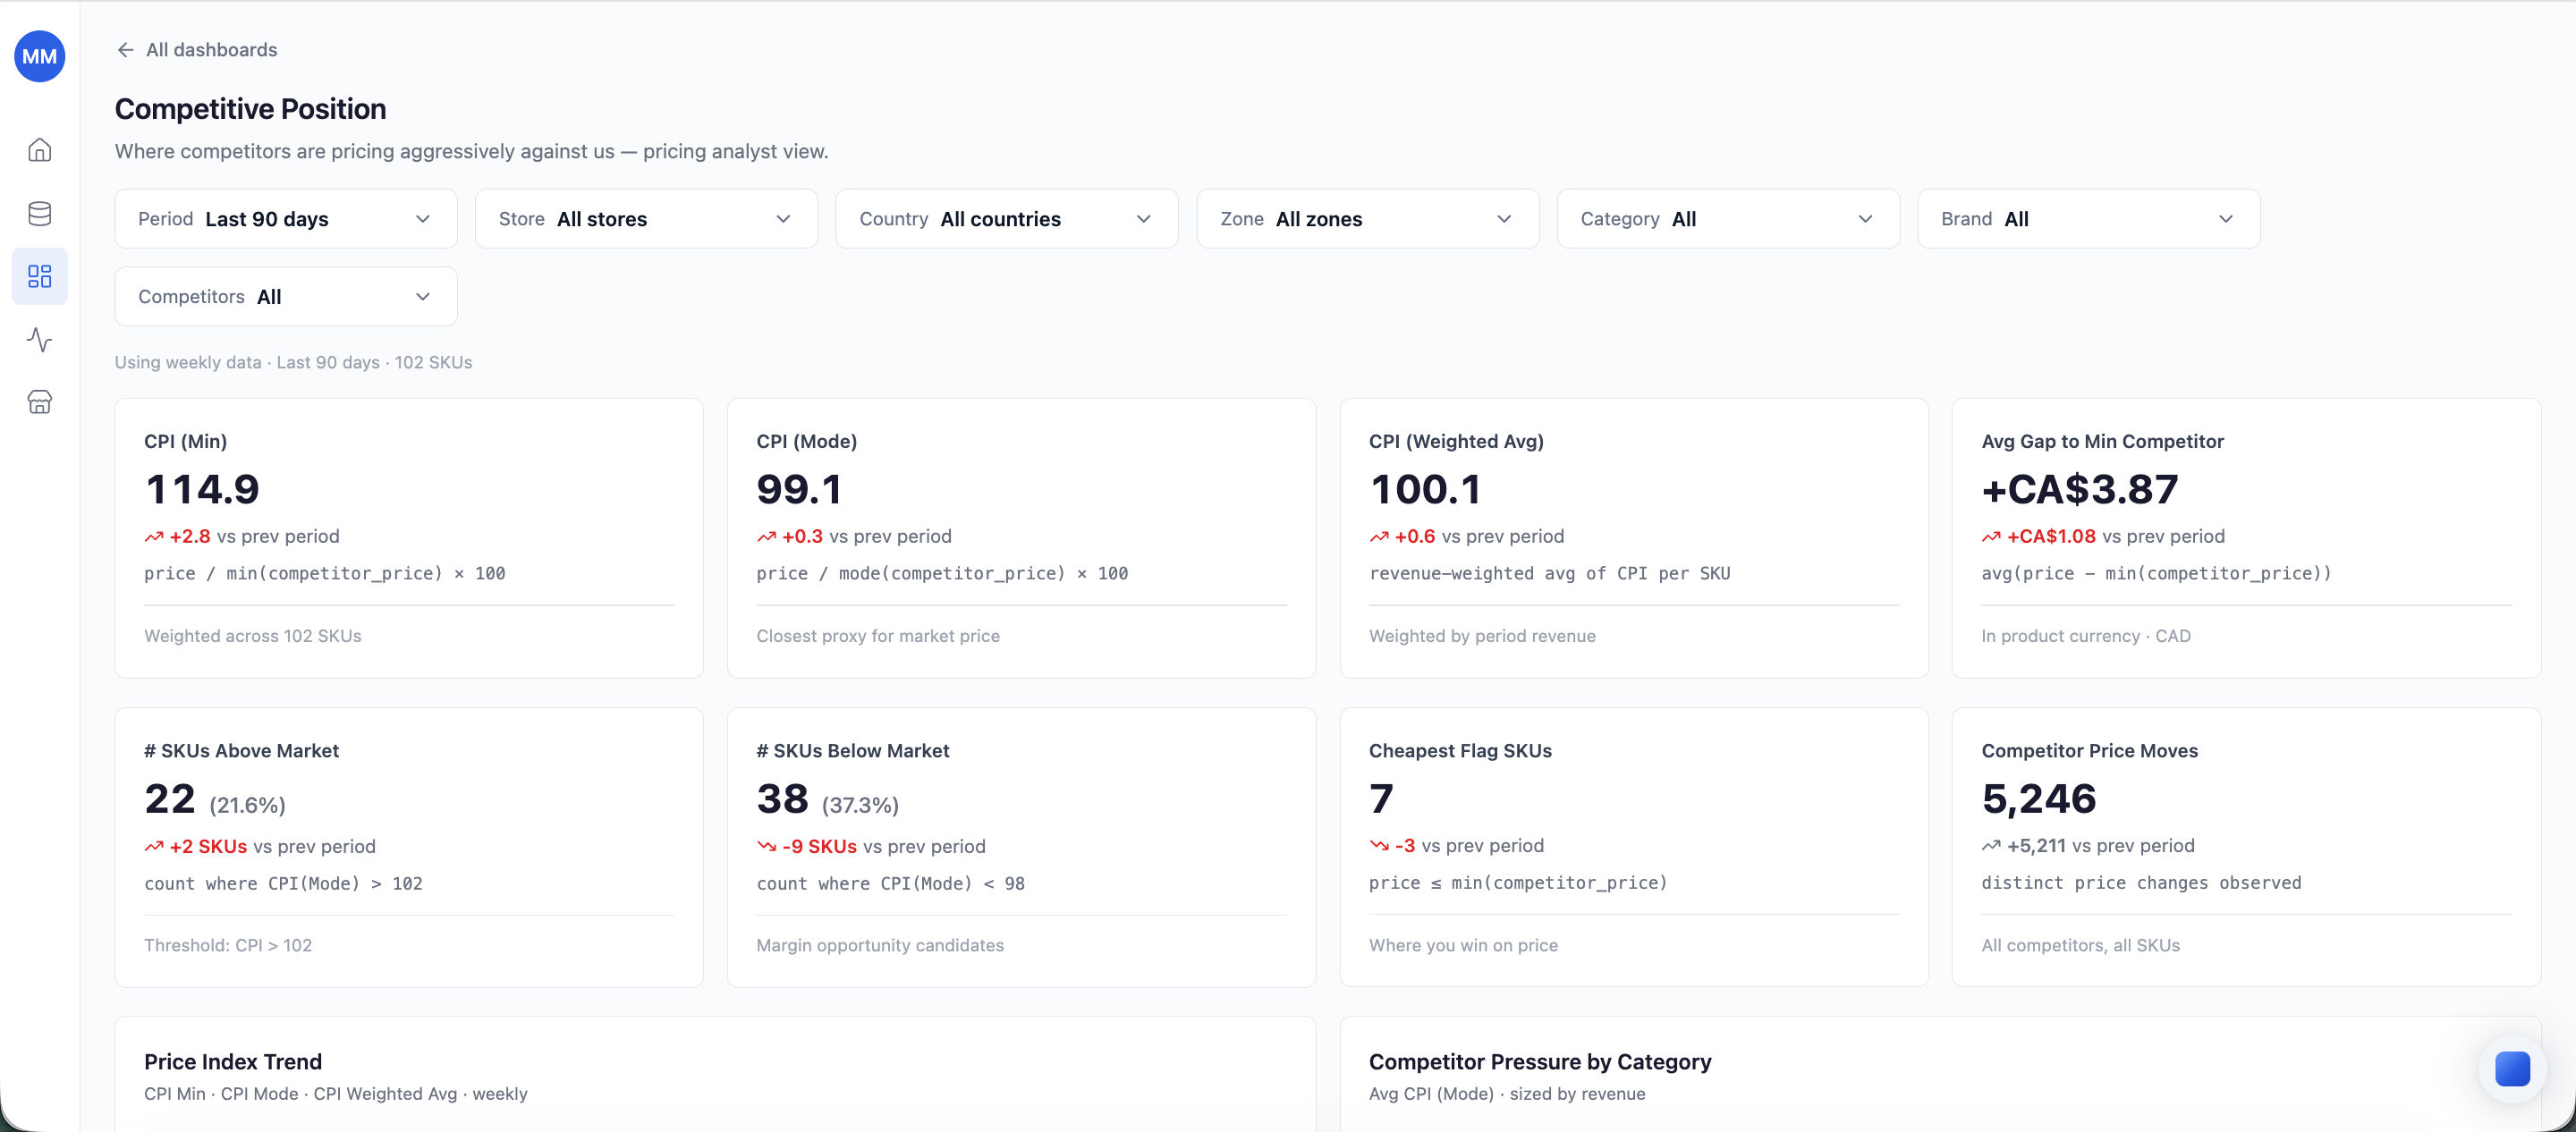2576x1132 pixels.
Task: Open the Zone All zones dropdown
Action: [x=1368, y=219]
